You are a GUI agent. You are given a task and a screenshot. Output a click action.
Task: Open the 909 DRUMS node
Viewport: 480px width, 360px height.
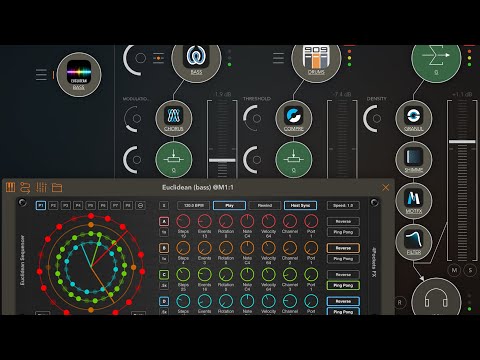click(x=316, y=58)
